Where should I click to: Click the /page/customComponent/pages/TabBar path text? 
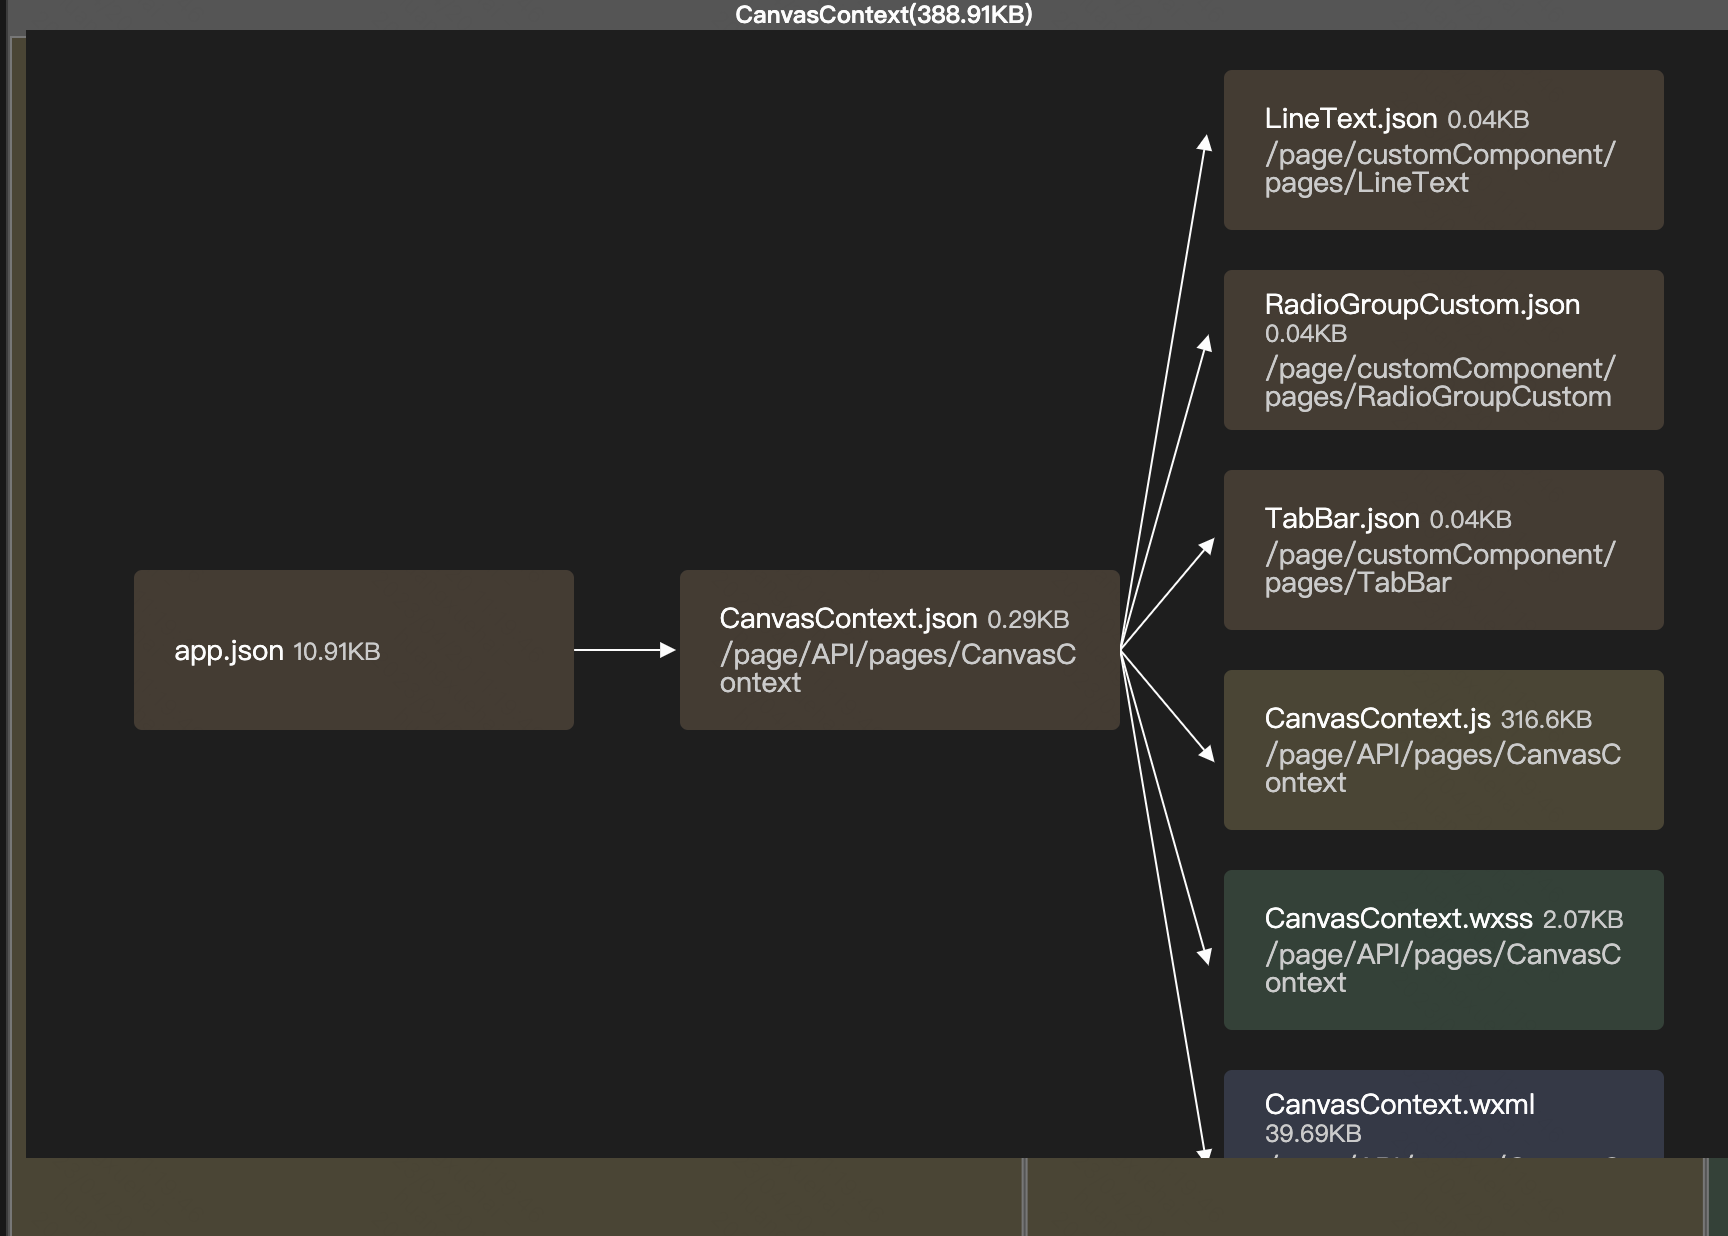point(1440,568)
